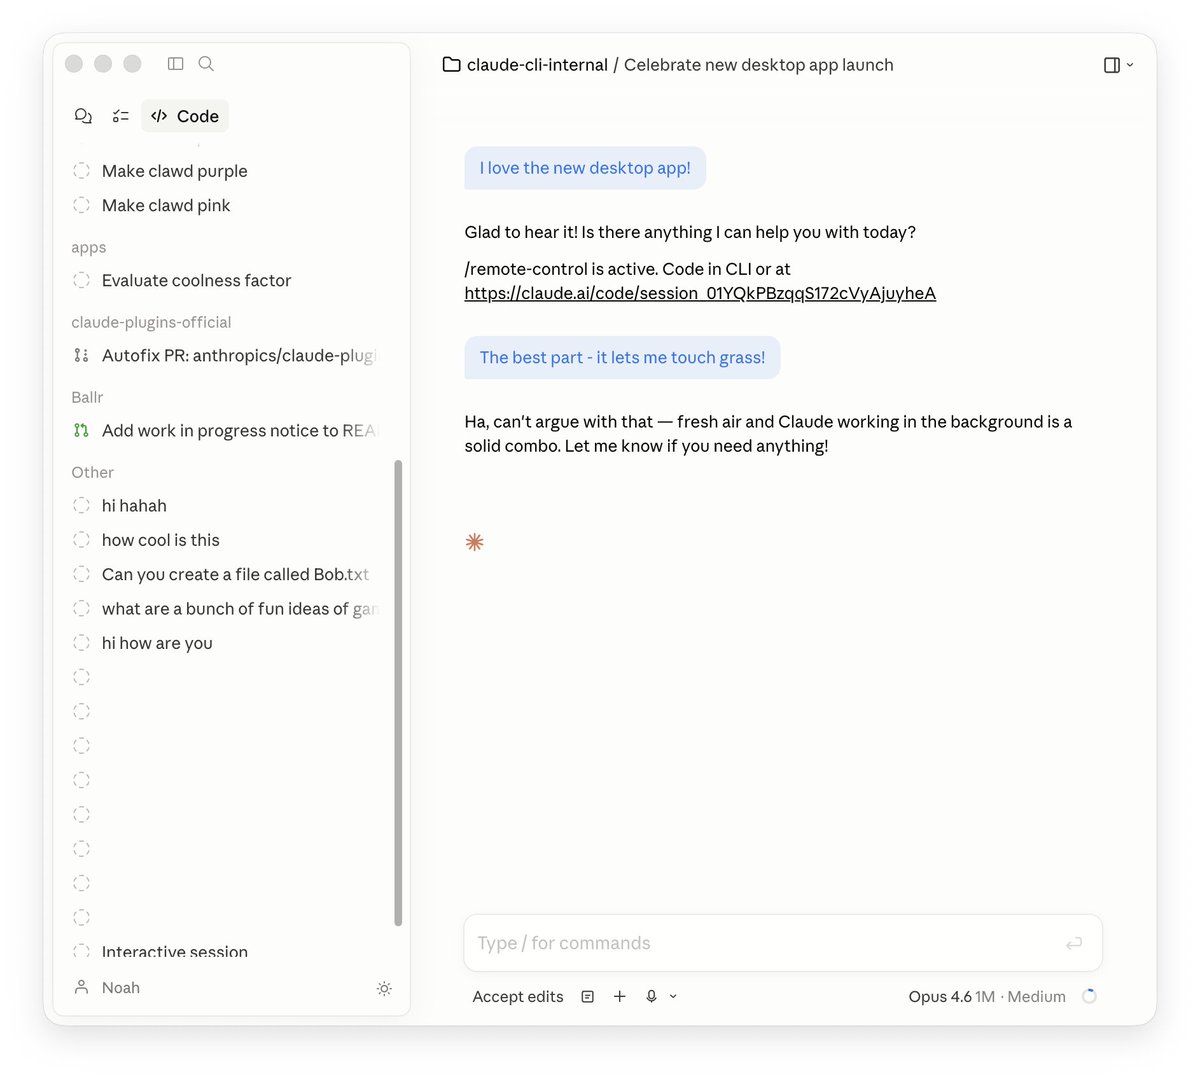Click the I love the new desktop app message
Screen dimensions: 1200x1079
point(585,168)
